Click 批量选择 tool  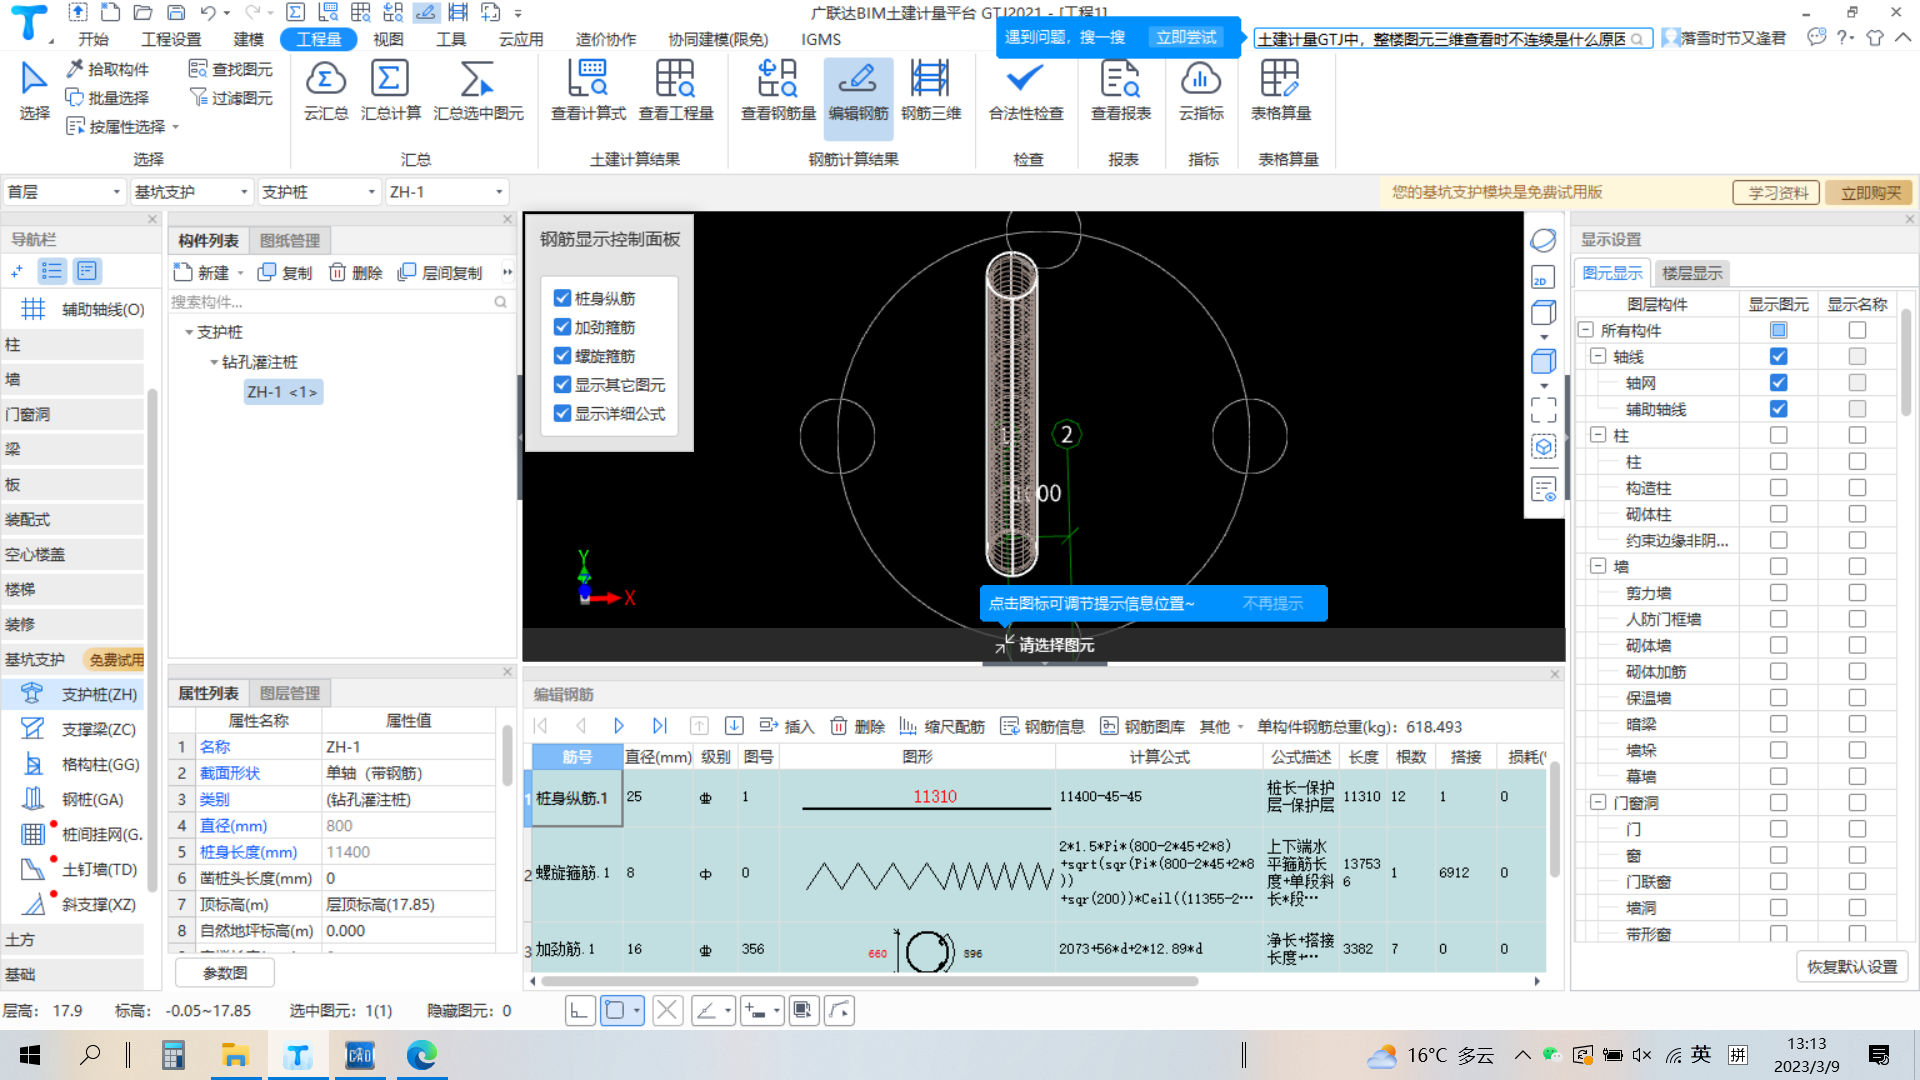pyautogui.click(x=107, y=97)
